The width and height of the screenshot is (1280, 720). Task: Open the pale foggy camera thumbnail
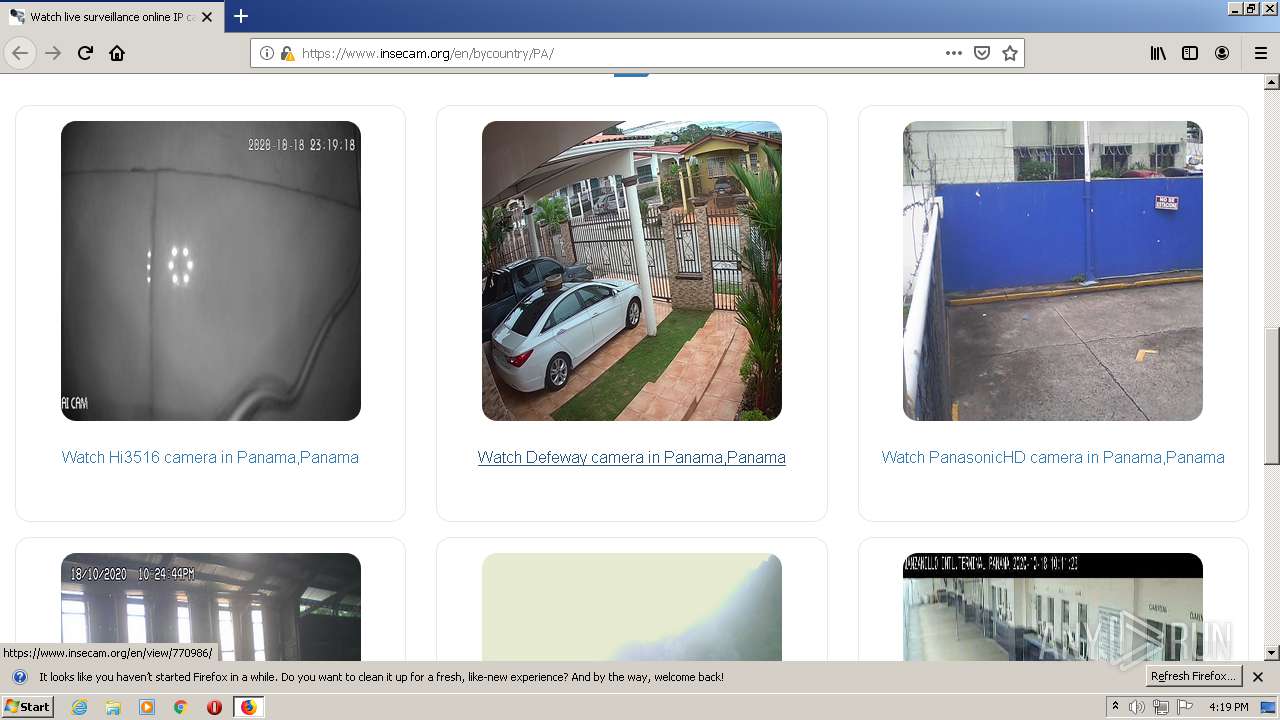pos(632,607)
